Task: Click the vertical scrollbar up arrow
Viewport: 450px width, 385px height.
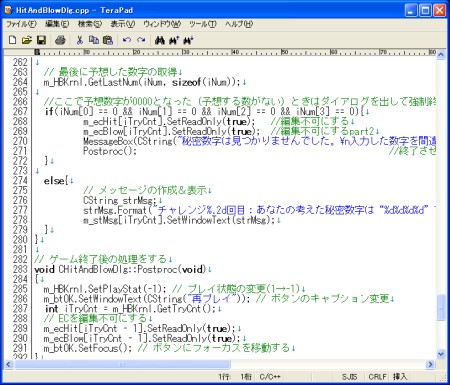Action: tap(441, 55)
